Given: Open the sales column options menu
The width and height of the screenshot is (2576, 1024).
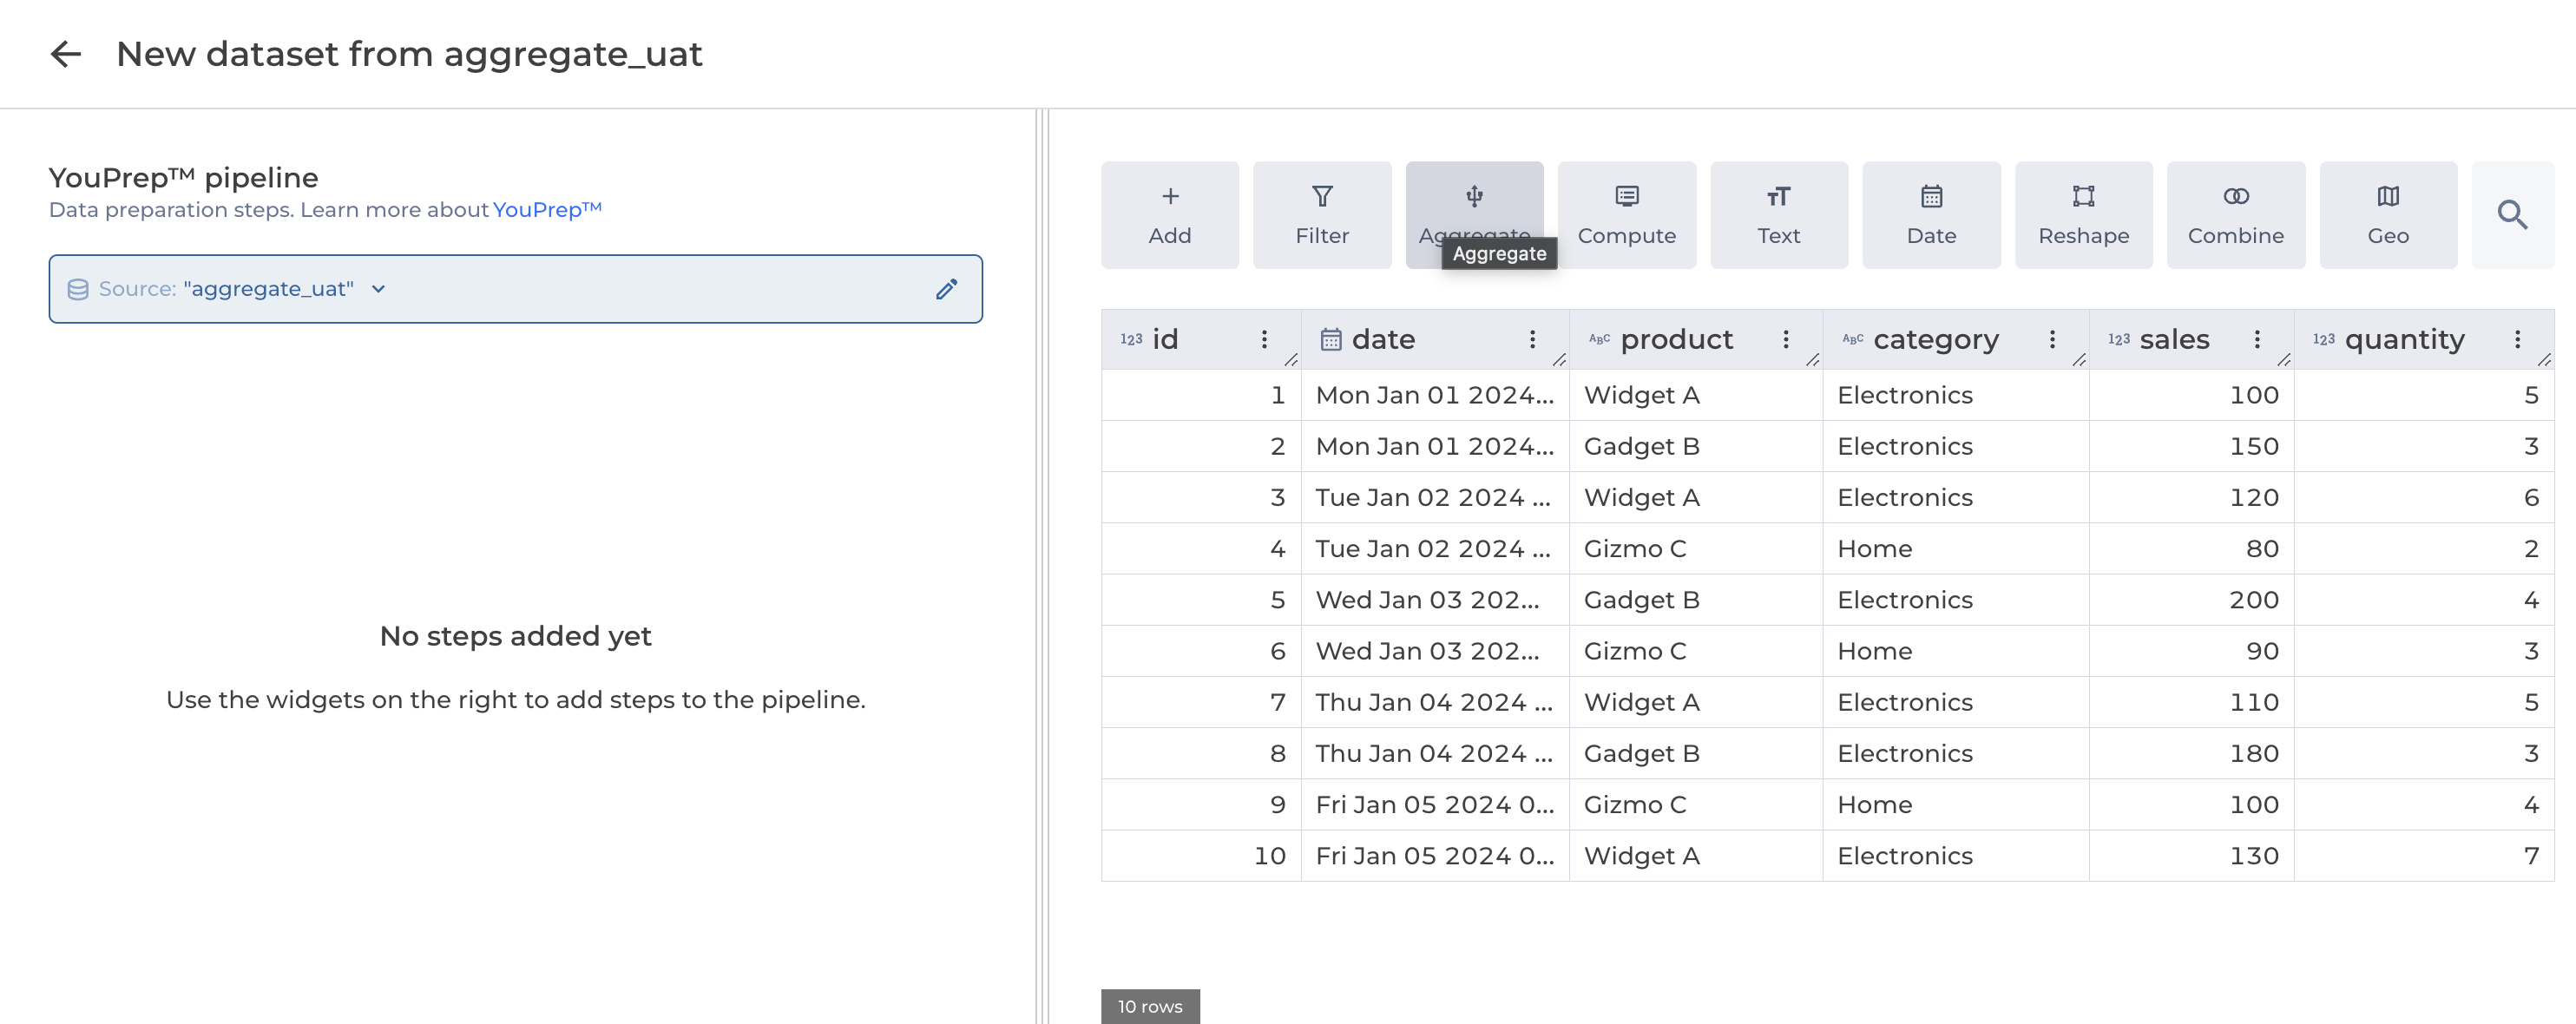Looking at the screenshot, I should tap(2256, 339).
